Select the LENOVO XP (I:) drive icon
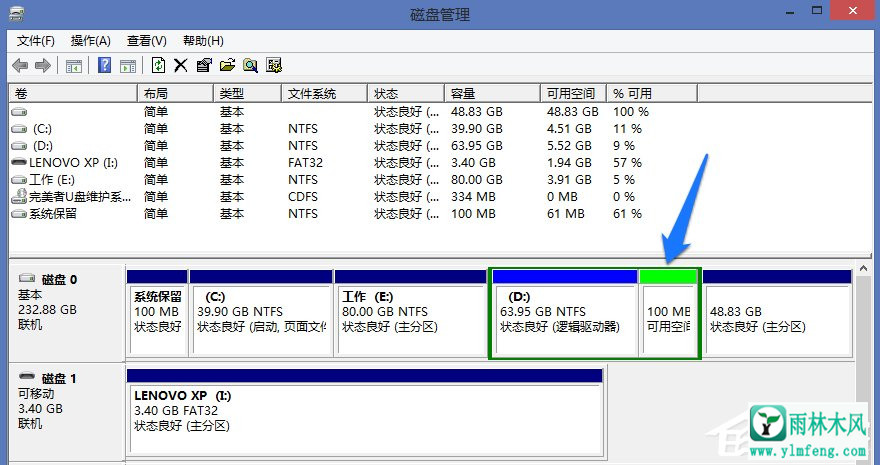 pos(19,163)
